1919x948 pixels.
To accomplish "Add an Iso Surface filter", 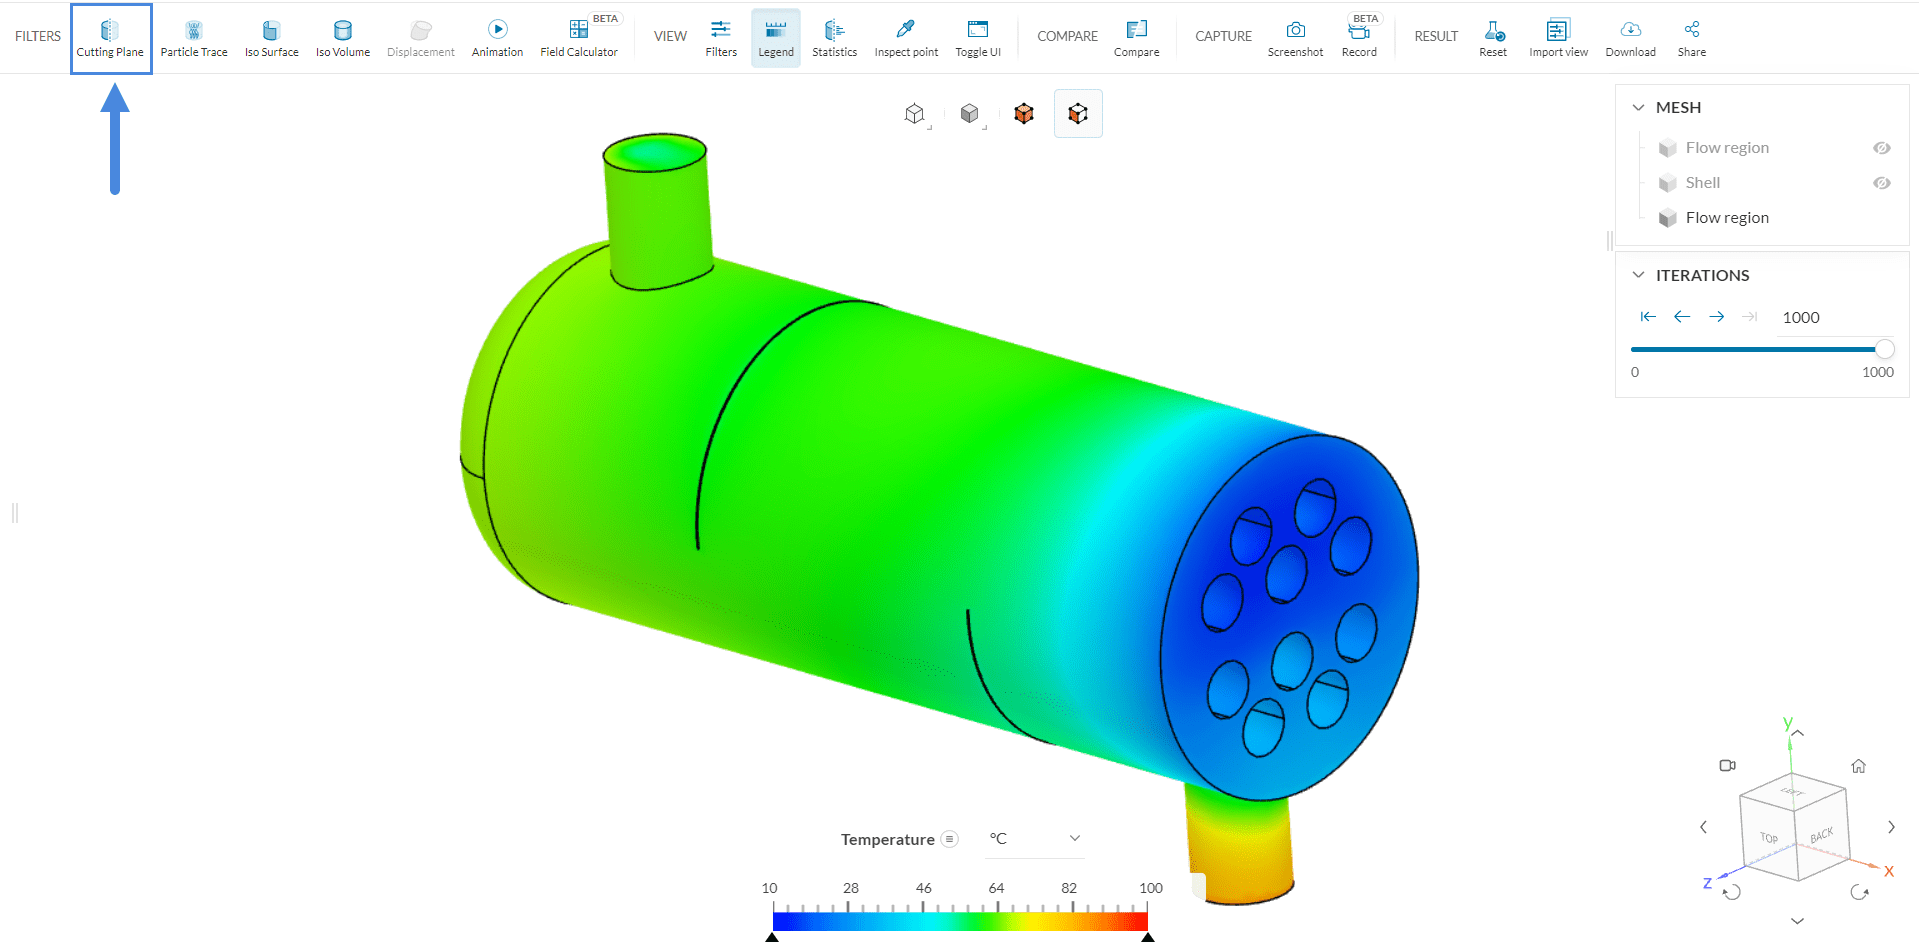I will pyautogui.click(x=271, y=38).
